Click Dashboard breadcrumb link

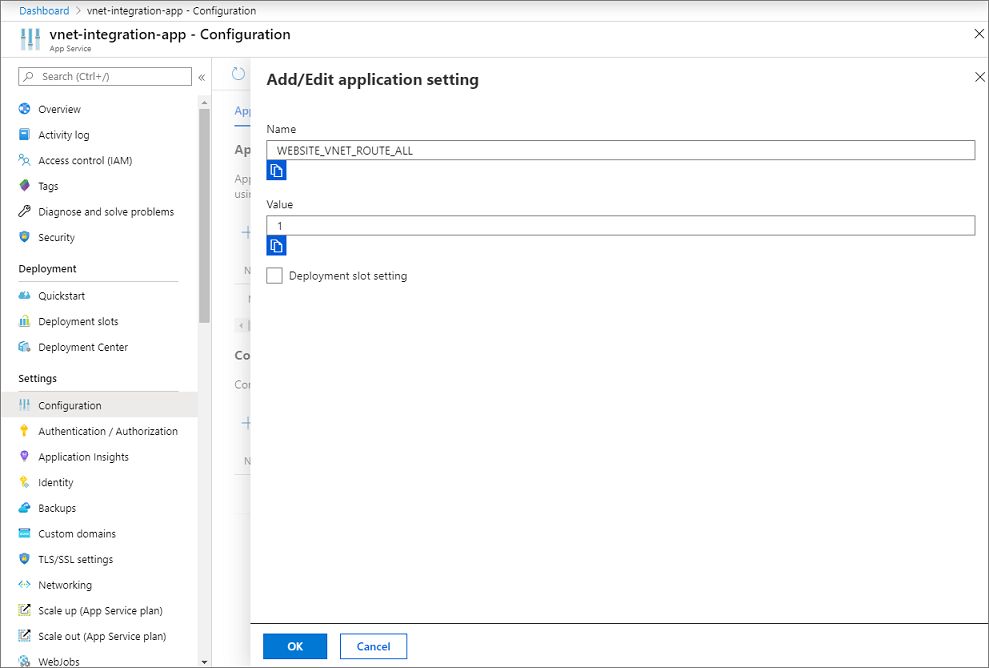click(x=44, y=11)
